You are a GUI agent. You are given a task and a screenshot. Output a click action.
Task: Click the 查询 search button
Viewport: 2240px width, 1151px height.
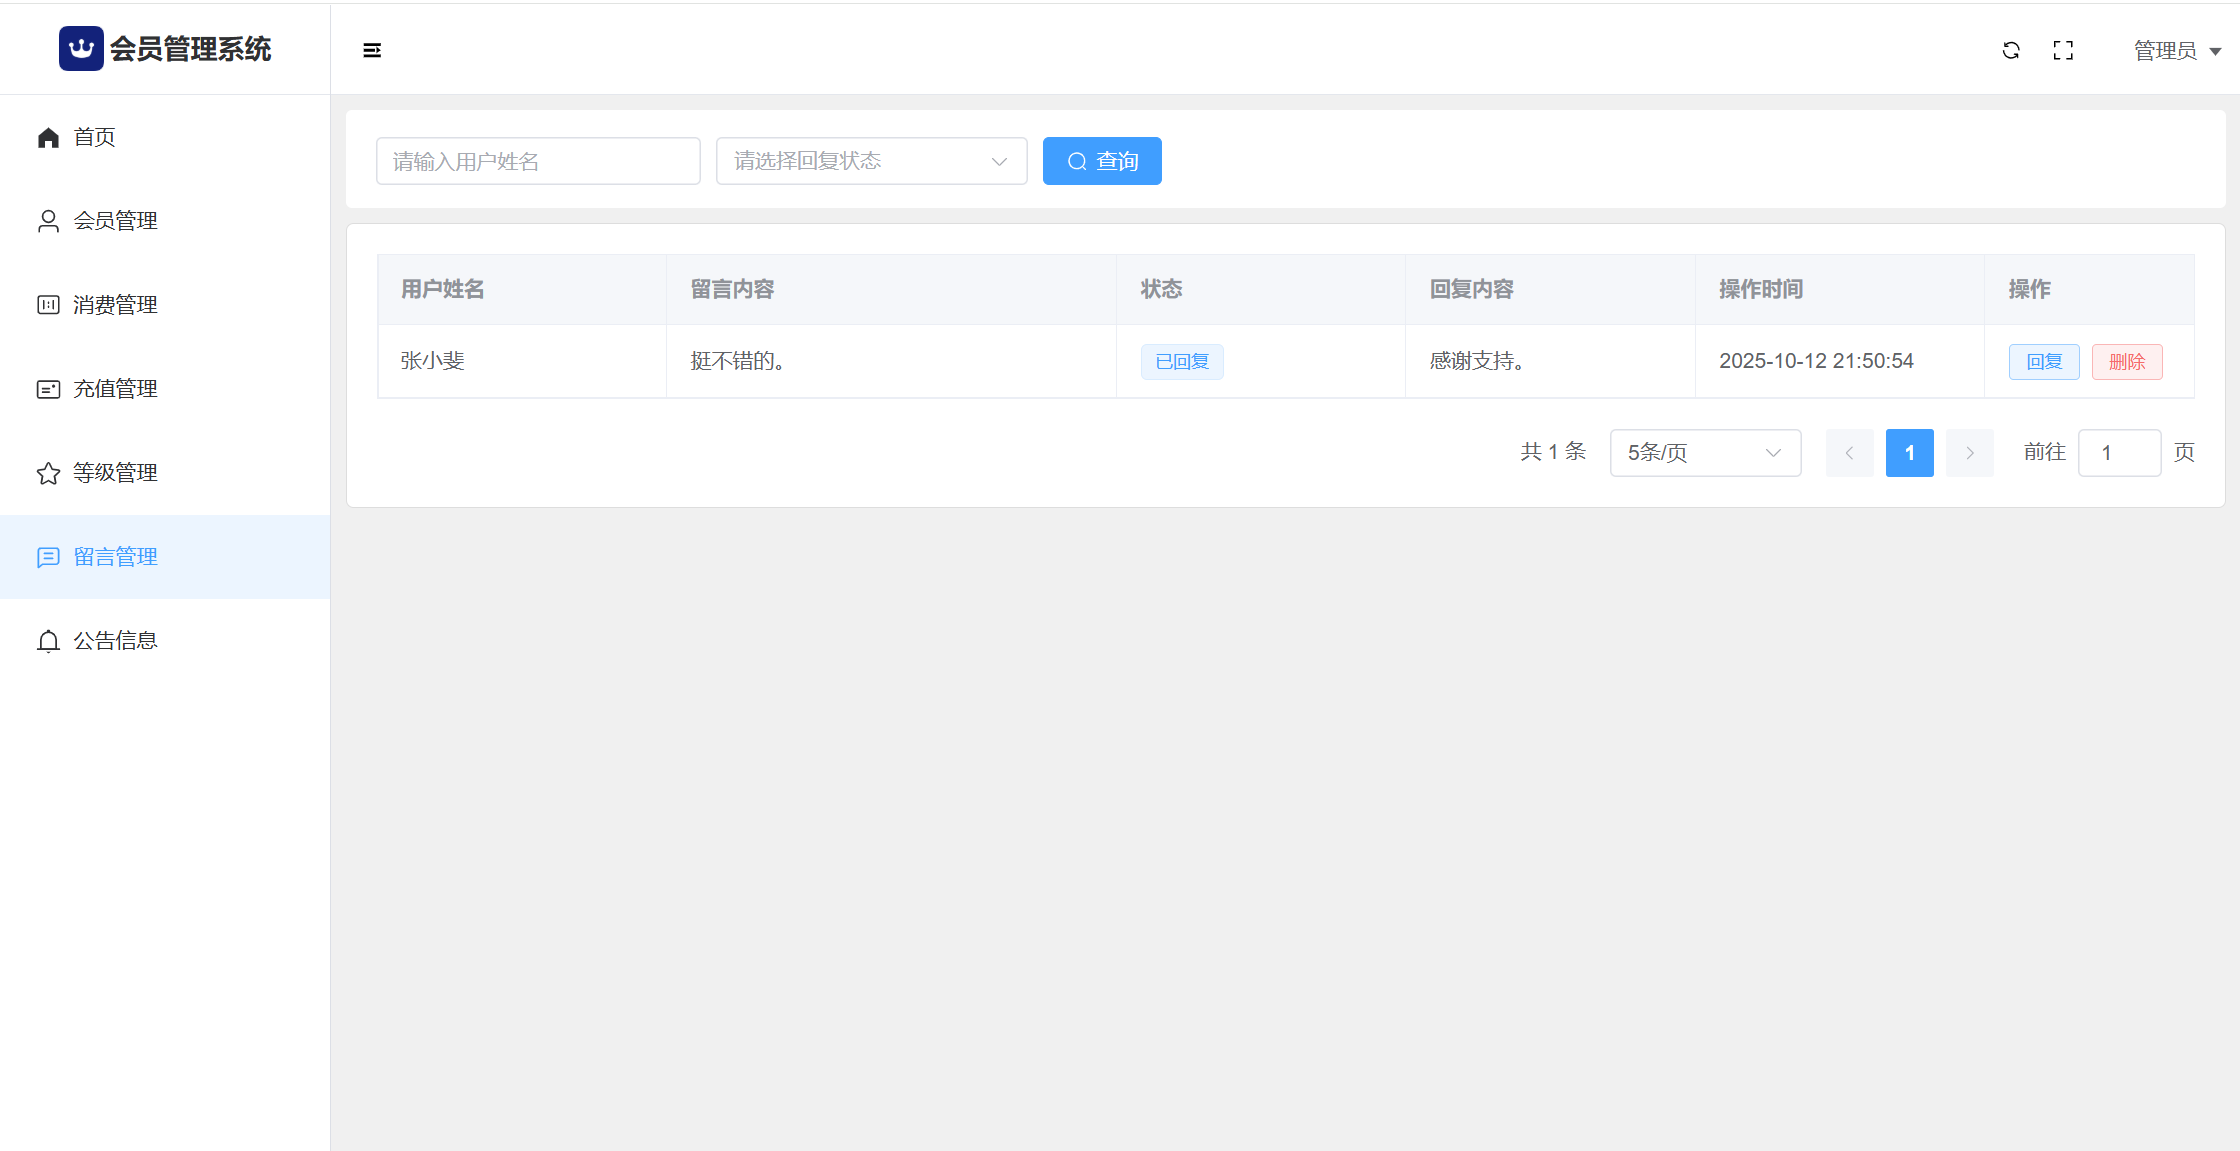coord(1101,161)
